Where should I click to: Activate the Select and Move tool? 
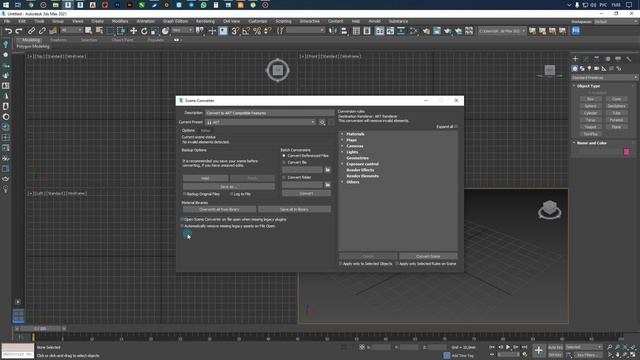133,31
